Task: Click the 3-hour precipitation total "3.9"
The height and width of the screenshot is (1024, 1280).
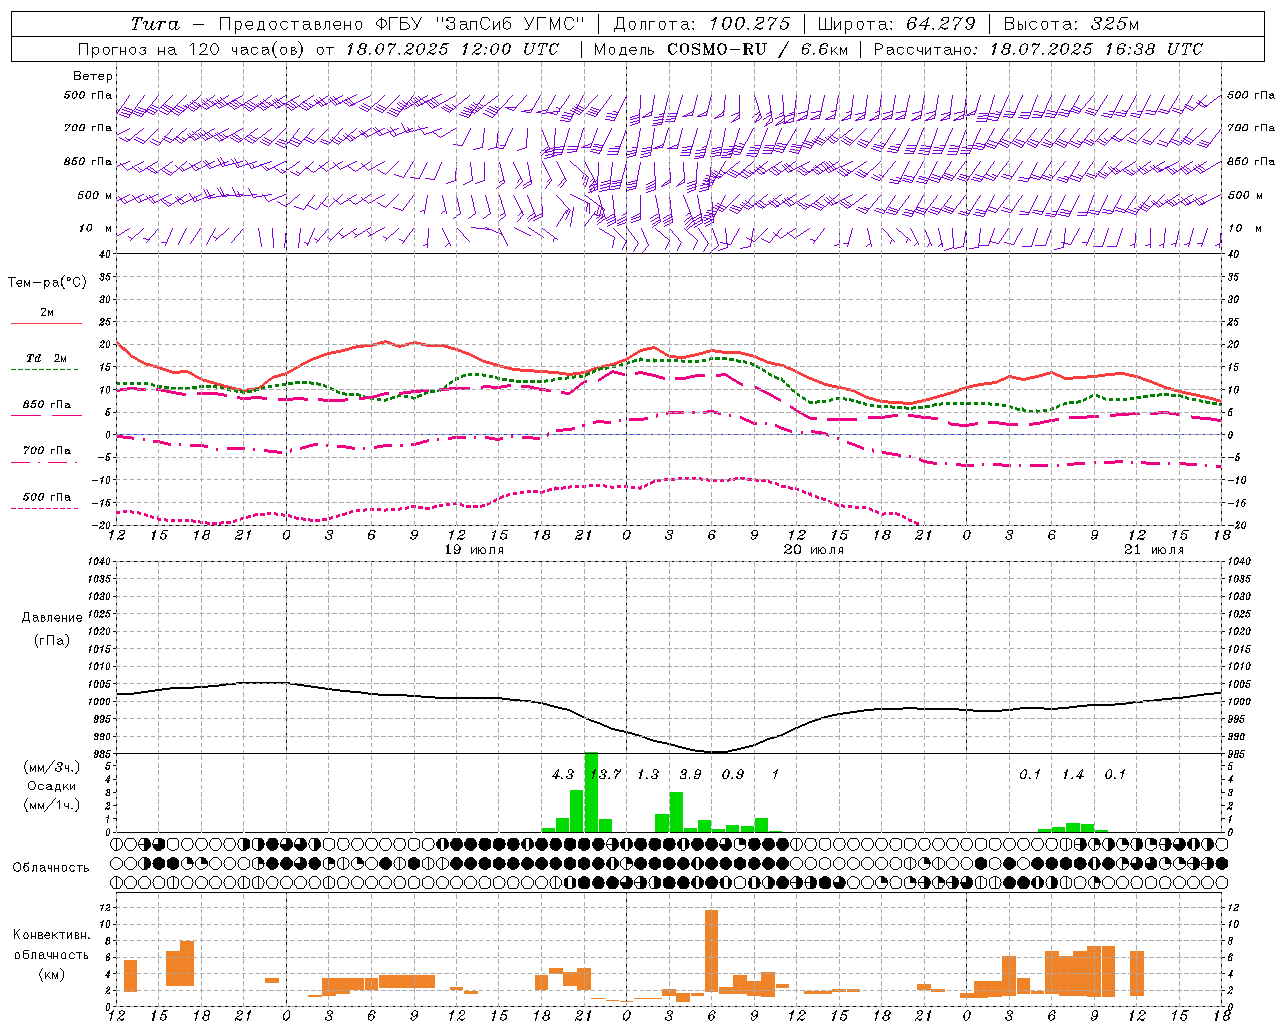Action: [x=690, y=774]
